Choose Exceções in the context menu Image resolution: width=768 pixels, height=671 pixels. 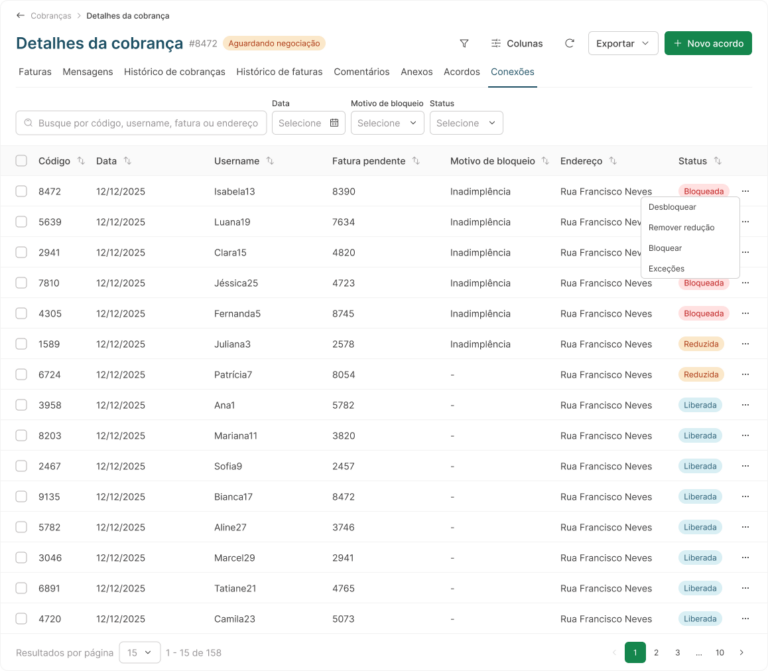tap(666, 269)
